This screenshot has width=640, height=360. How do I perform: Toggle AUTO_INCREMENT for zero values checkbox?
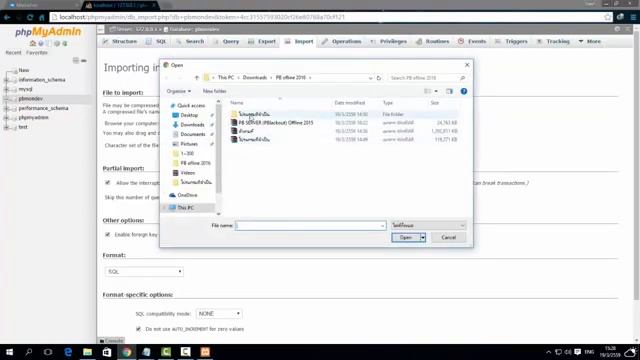coord(139,329)
